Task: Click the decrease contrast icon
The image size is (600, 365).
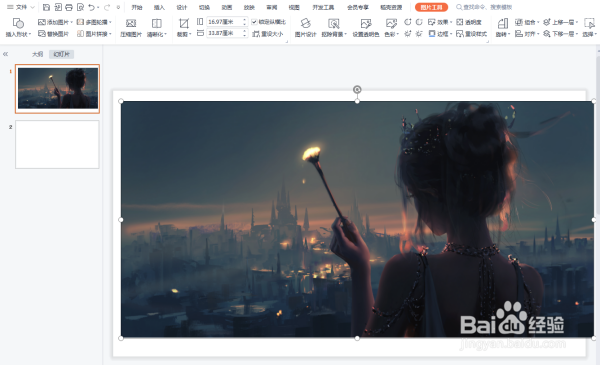Action: [x=419, y=22]
